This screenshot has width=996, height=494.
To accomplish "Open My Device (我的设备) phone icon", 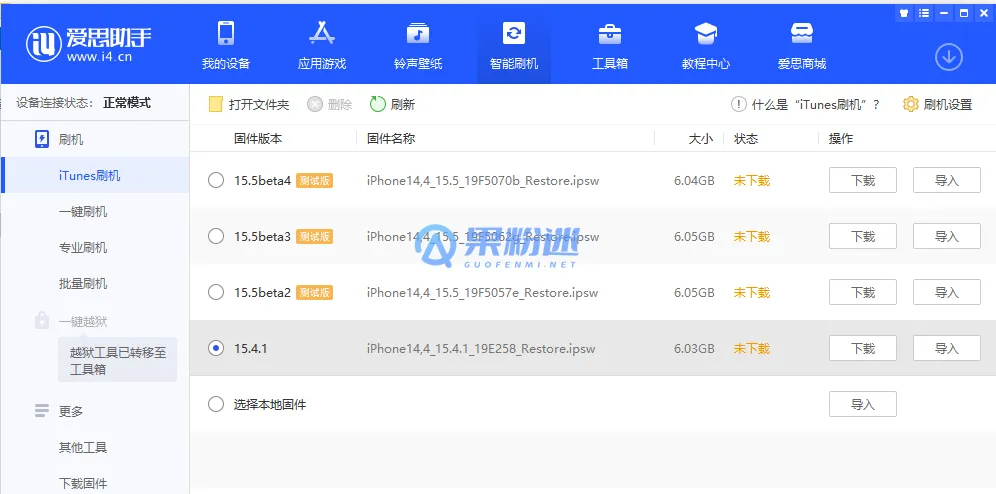I will [x=226, y=33].
